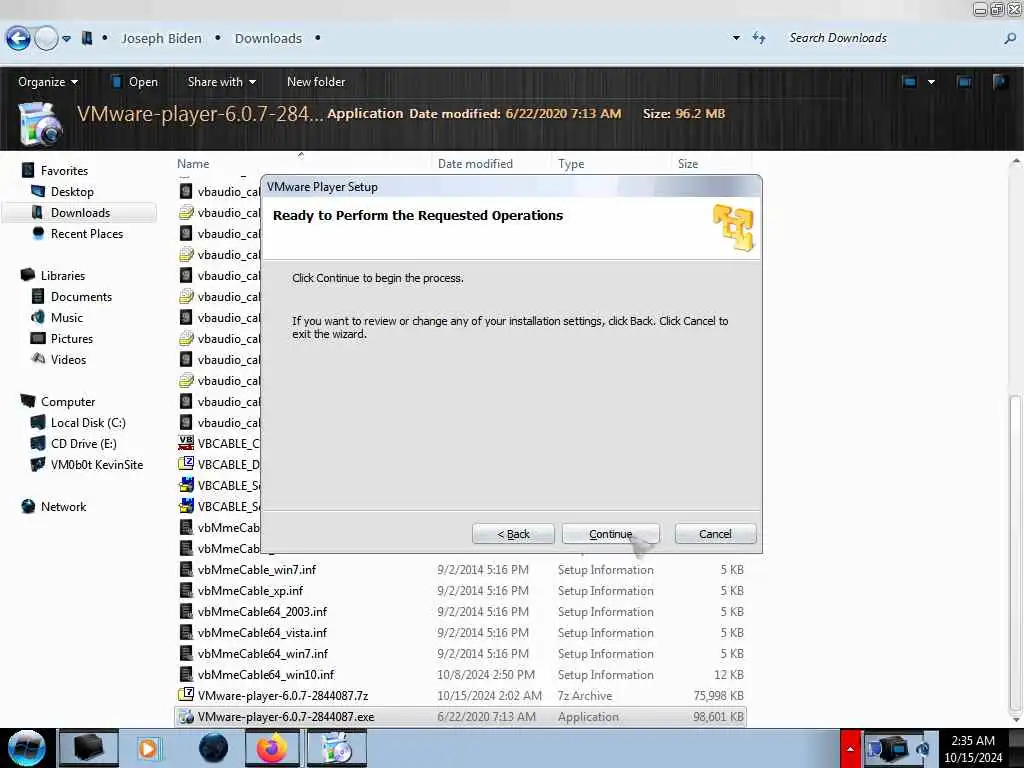This screenshot has width=1024, height=768.
Task: Open the view options dropdown arrow
Action: pyautogui.click(x=931, y=82)
